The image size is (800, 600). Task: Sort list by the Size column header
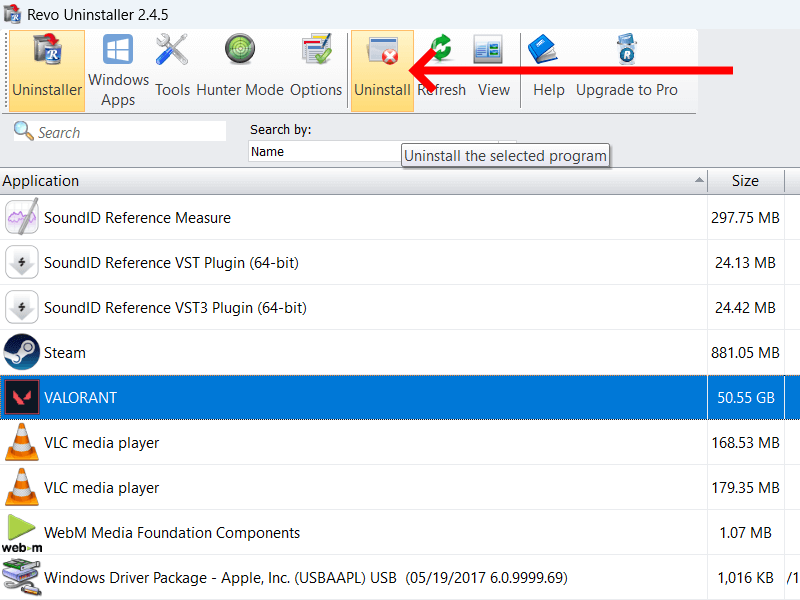[745, 181]
